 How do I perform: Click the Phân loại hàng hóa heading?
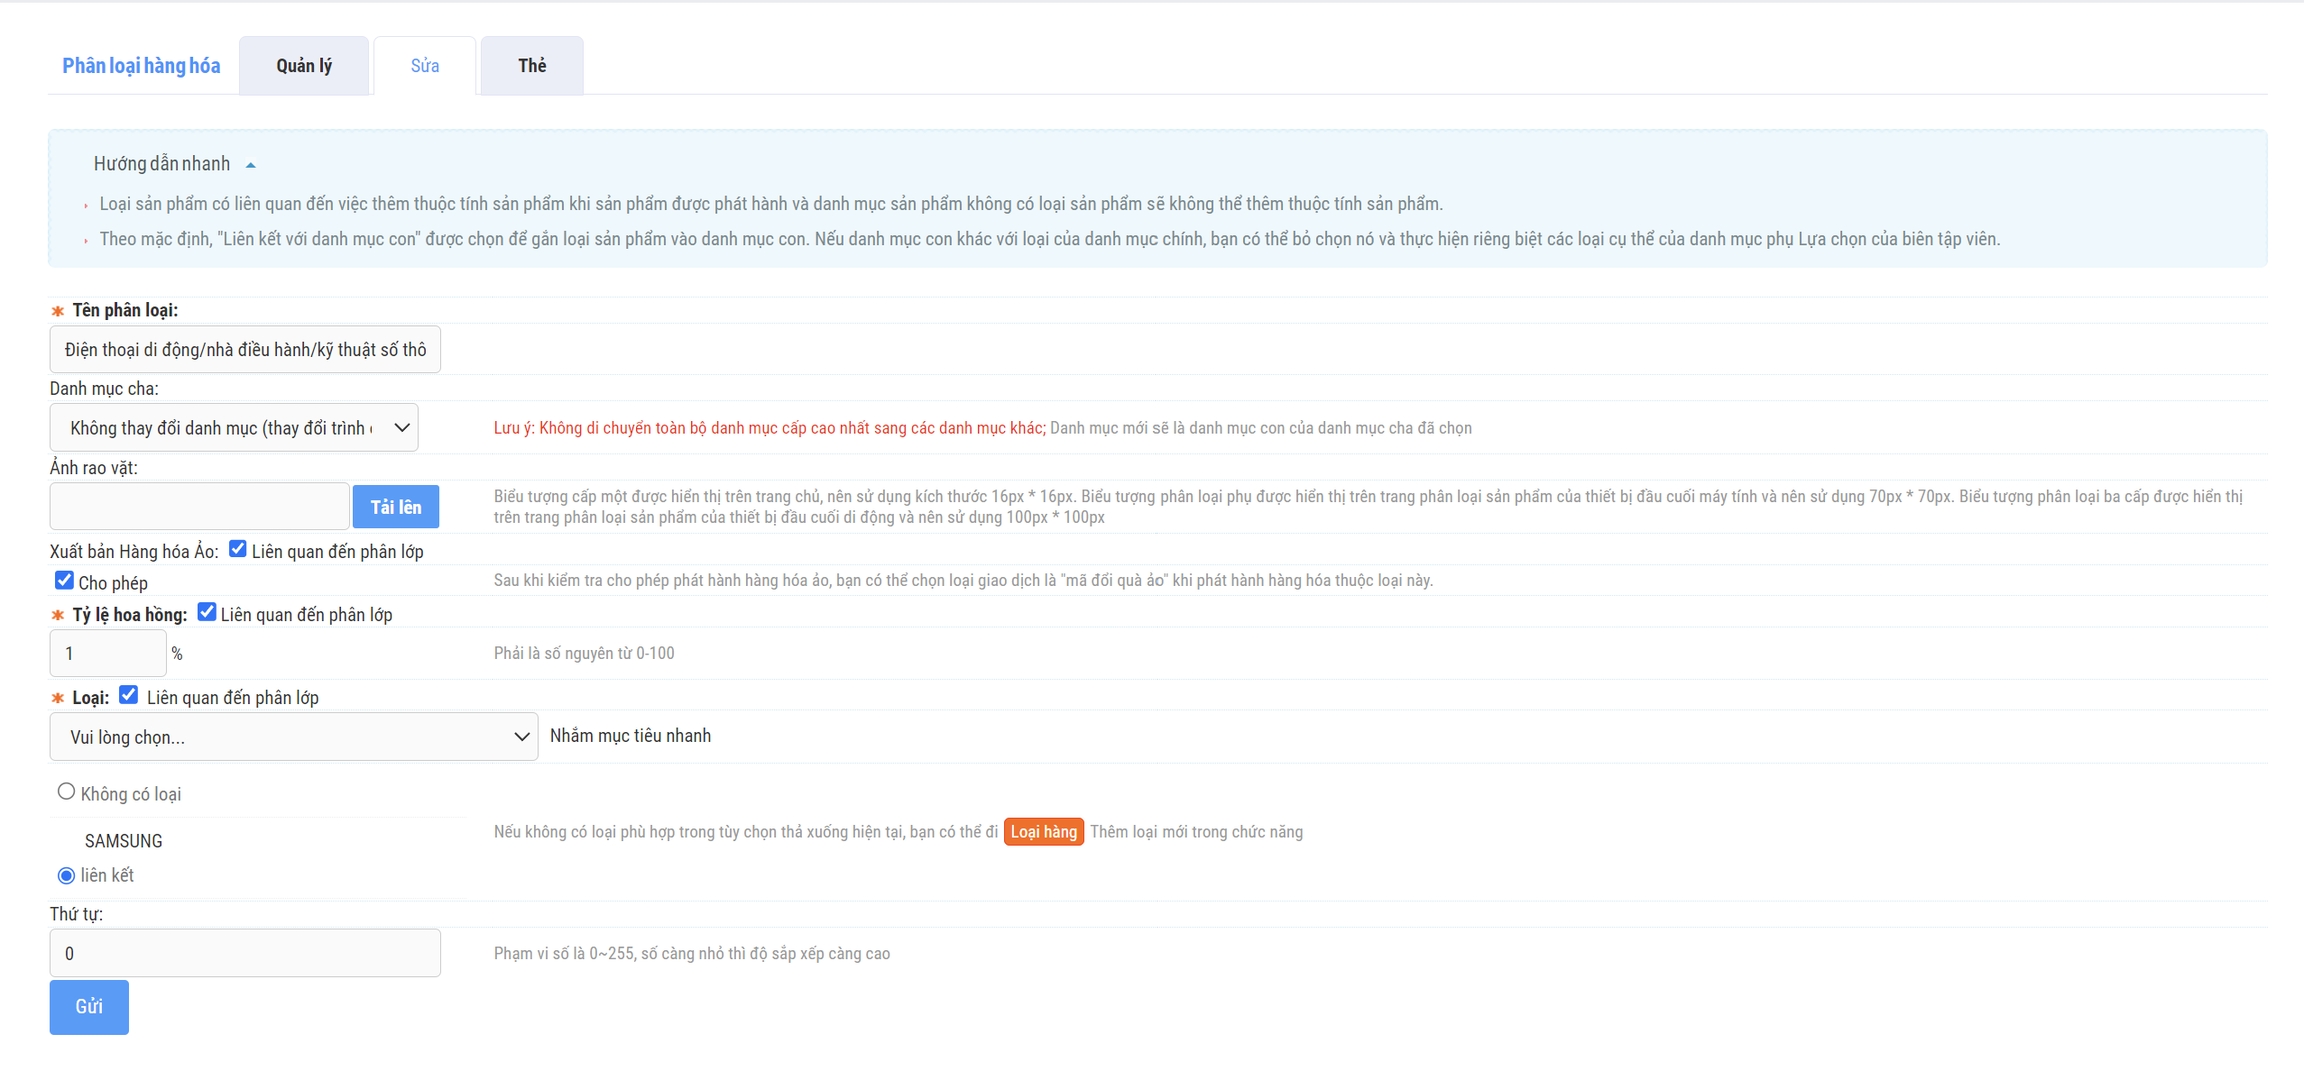141,66
